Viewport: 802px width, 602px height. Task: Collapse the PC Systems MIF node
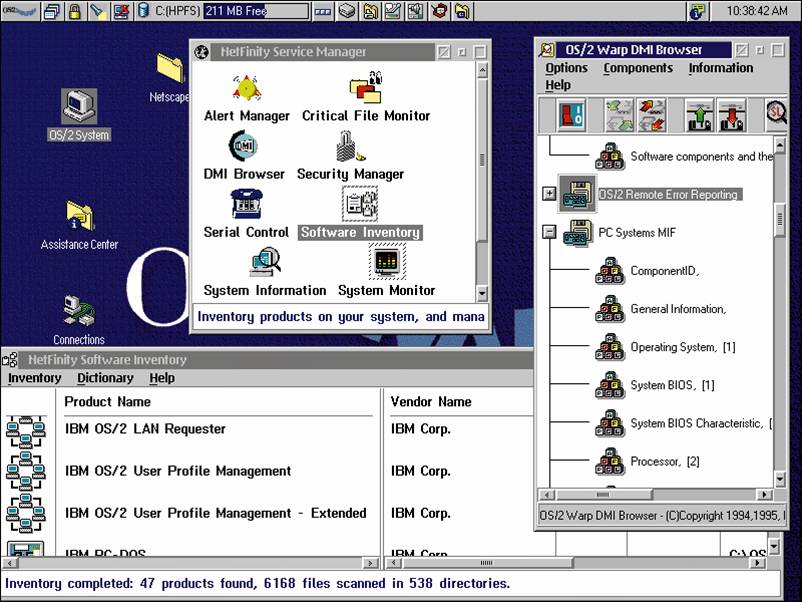click(x=549, y=232)
